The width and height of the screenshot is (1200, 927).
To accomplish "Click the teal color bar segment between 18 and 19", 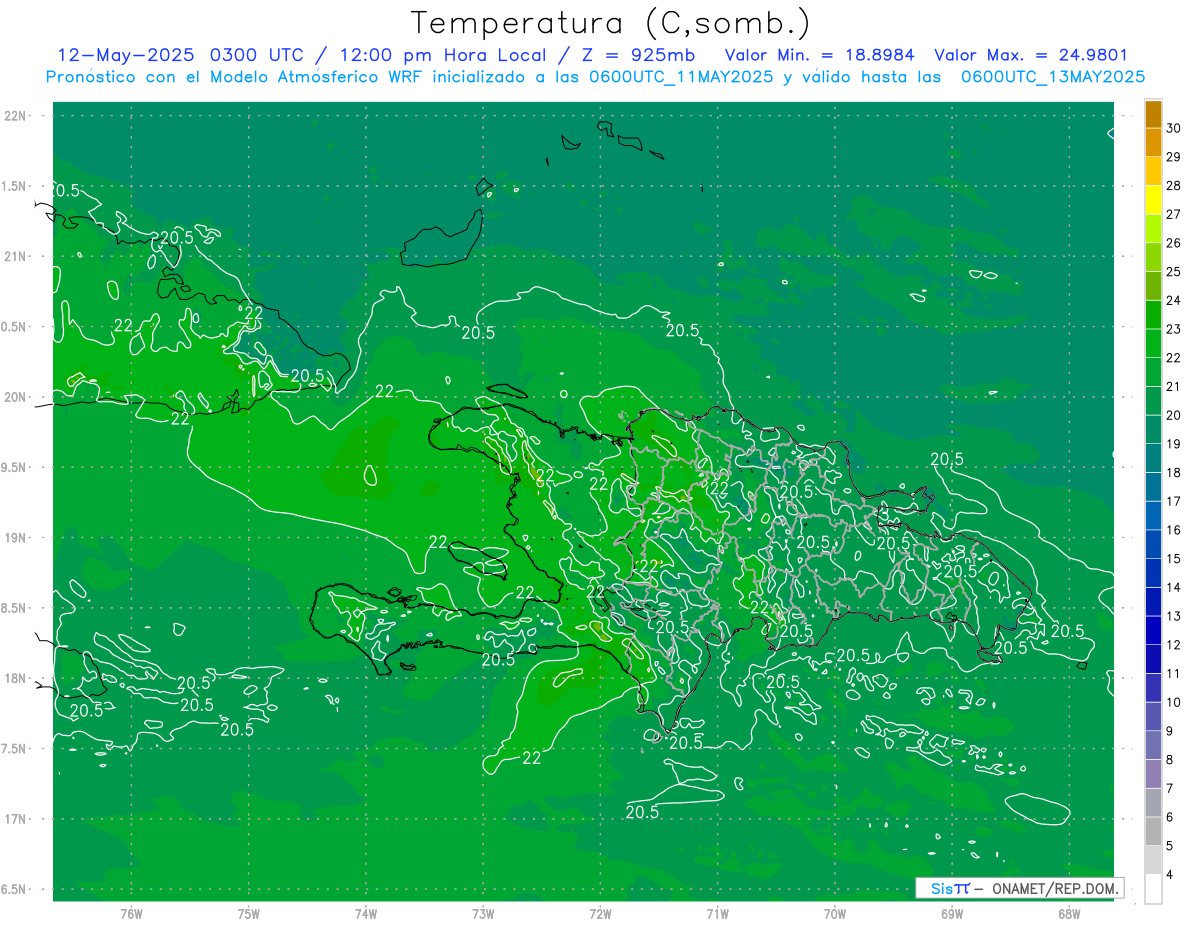I will tap(1153, 458).
